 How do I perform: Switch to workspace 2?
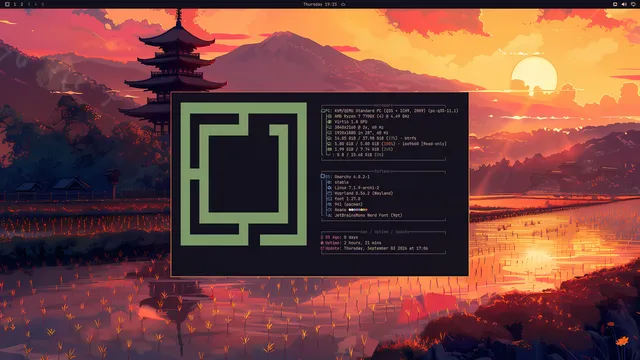22,4
